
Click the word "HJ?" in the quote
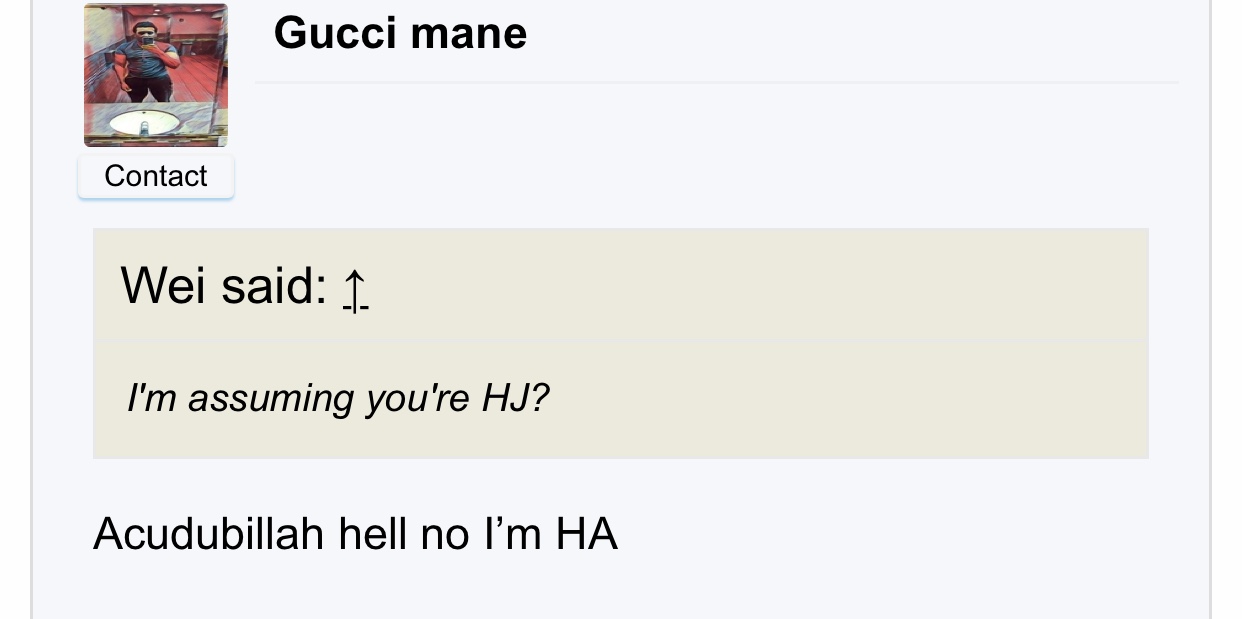(x=515, y=399)
